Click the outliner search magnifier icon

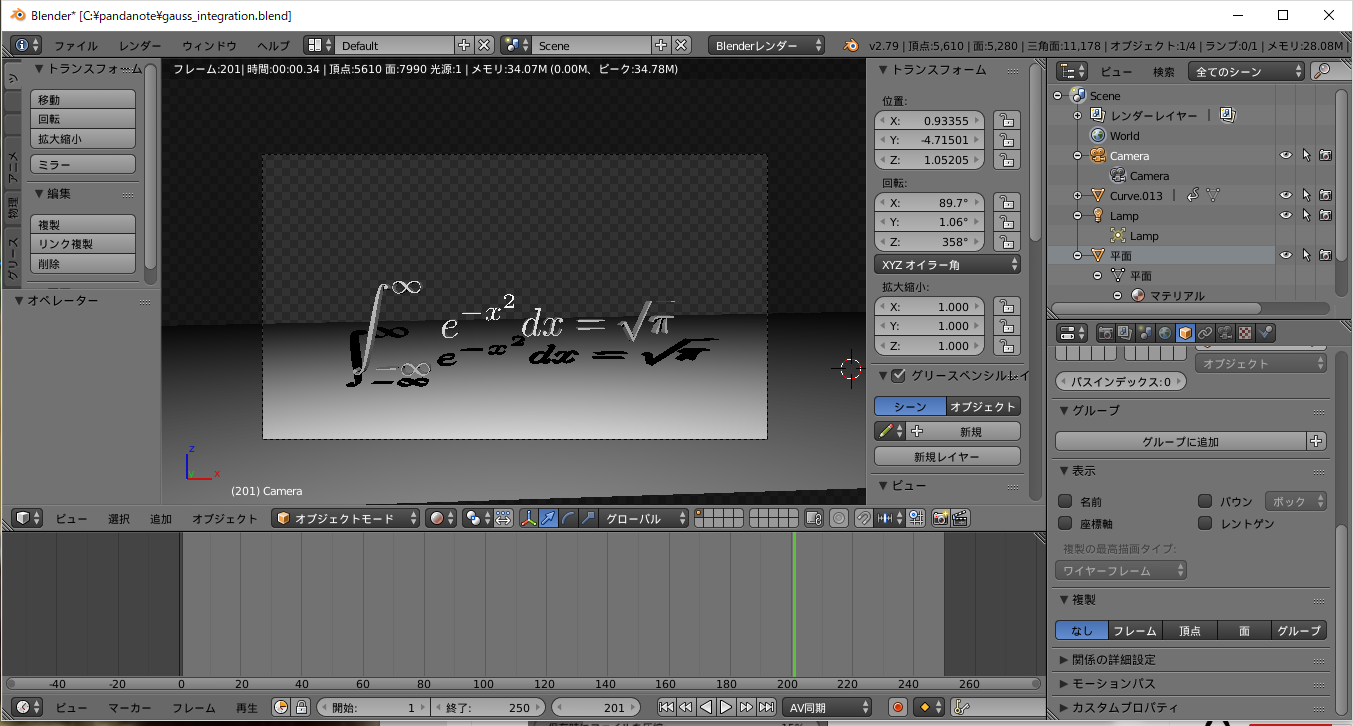1322,71
